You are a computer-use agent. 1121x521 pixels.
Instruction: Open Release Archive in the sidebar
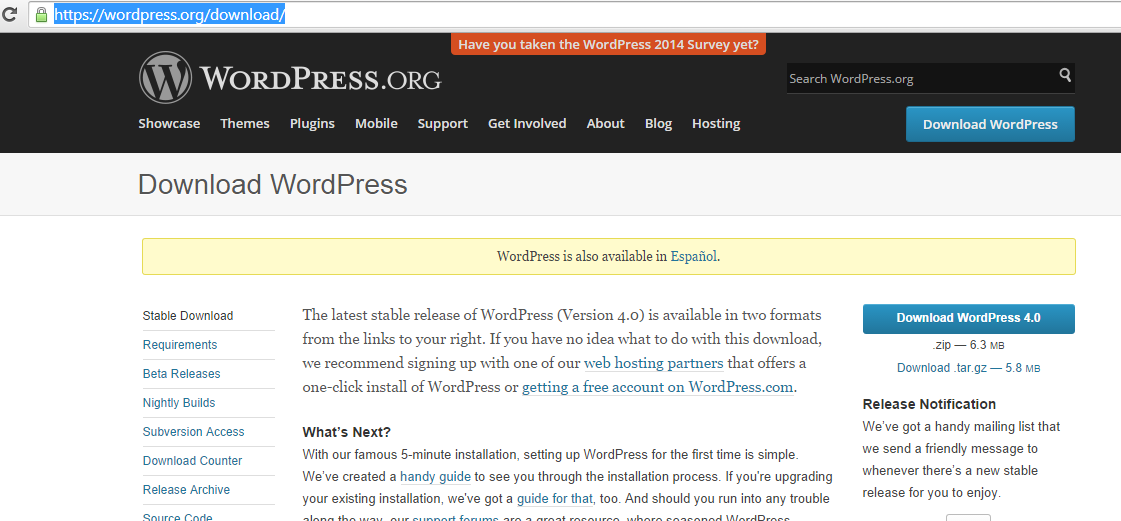[187, 490]
